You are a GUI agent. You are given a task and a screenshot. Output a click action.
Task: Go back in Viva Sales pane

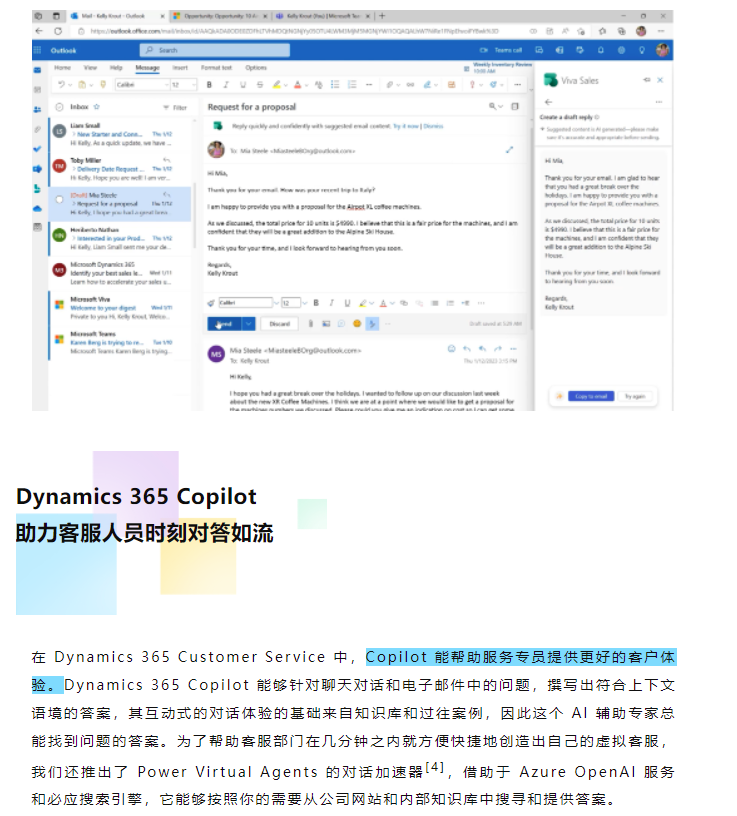click(548, 102)
